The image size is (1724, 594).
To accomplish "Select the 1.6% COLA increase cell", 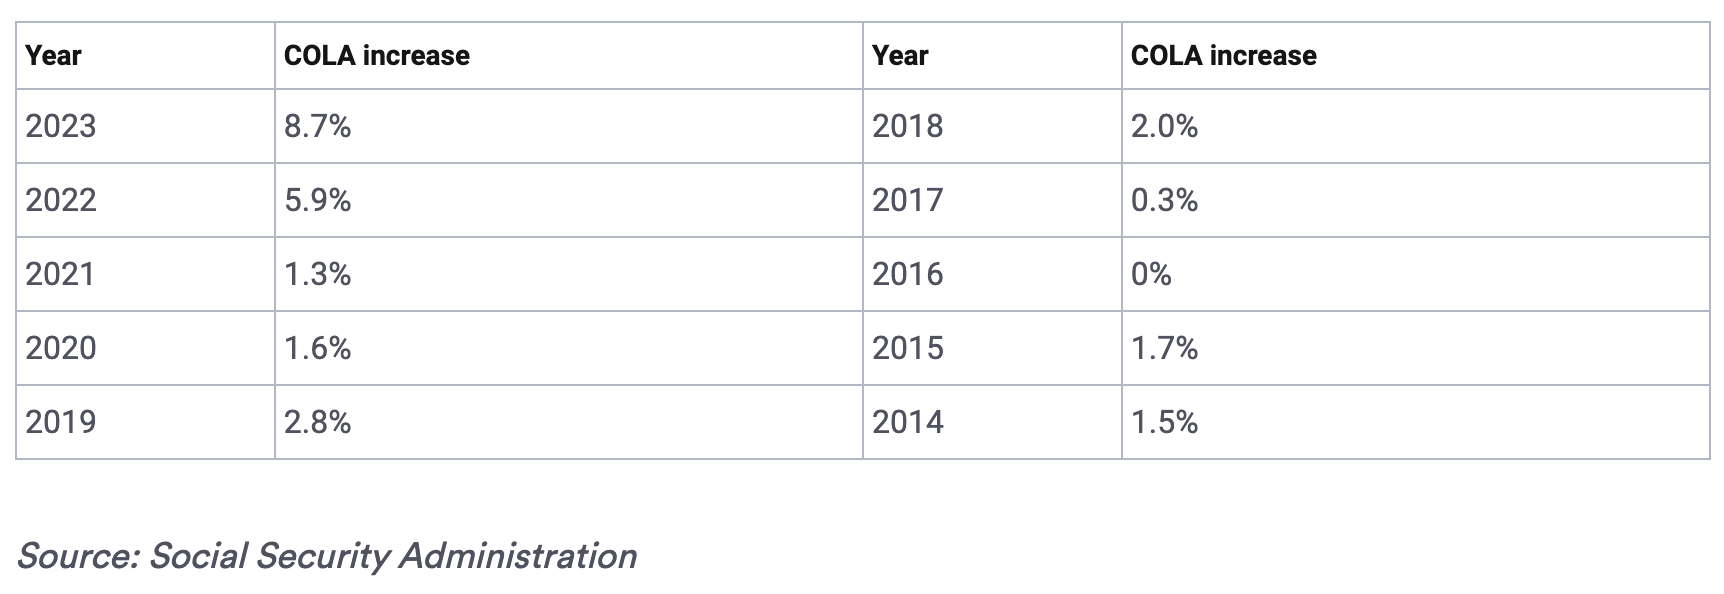I will [317, 348].
